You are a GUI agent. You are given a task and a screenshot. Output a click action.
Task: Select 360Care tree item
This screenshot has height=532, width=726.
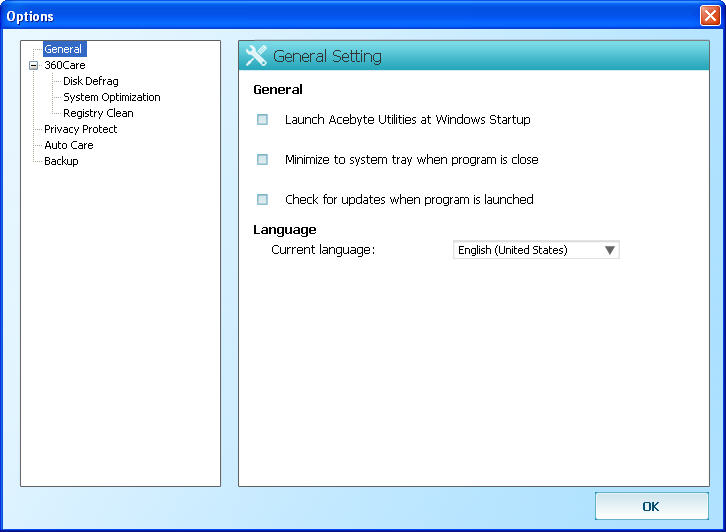click(x=65, y=65)
